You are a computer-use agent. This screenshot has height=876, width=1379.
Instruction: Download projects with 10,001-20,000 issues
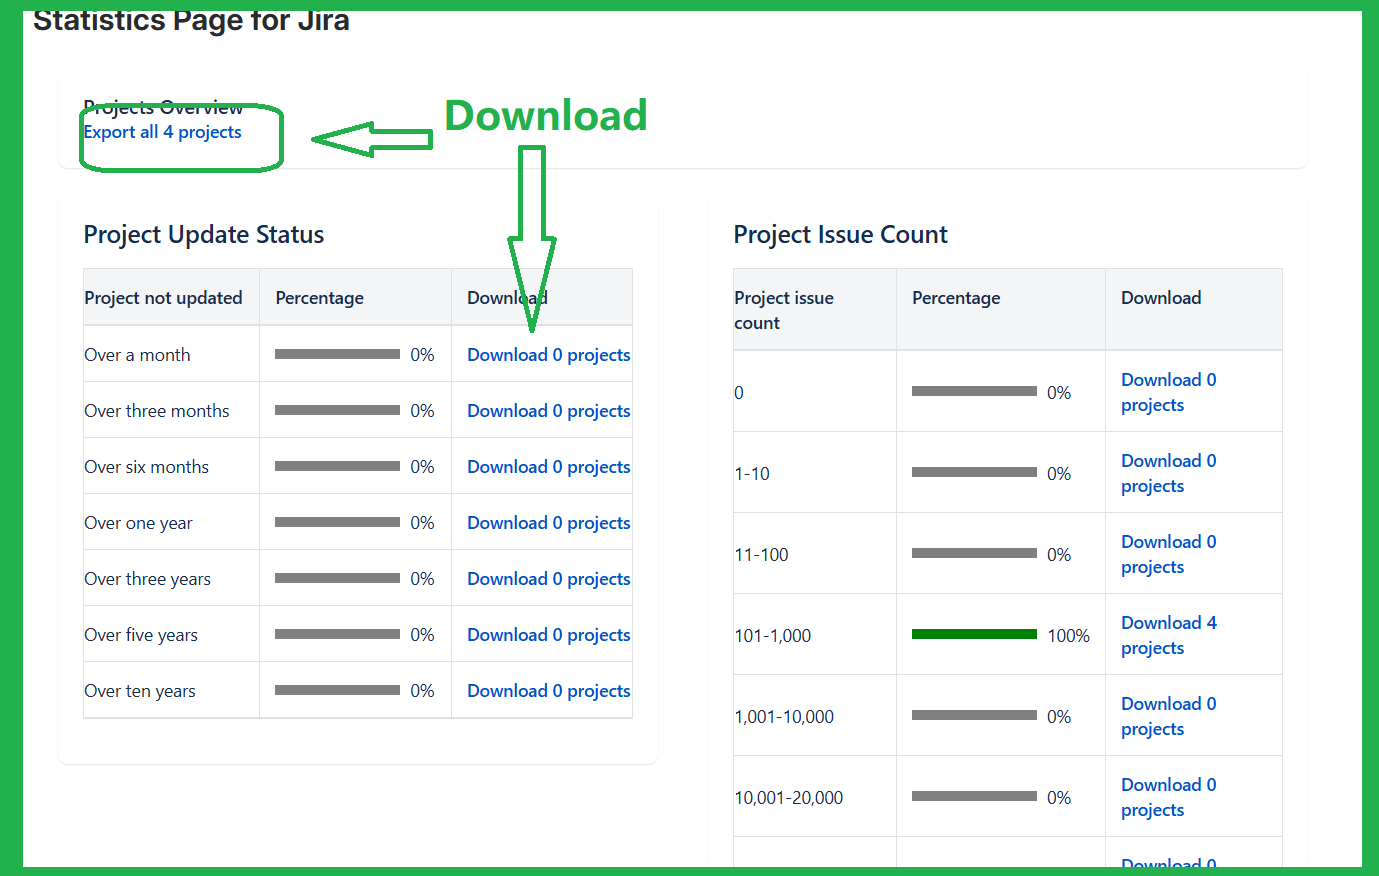[1169, 797]
